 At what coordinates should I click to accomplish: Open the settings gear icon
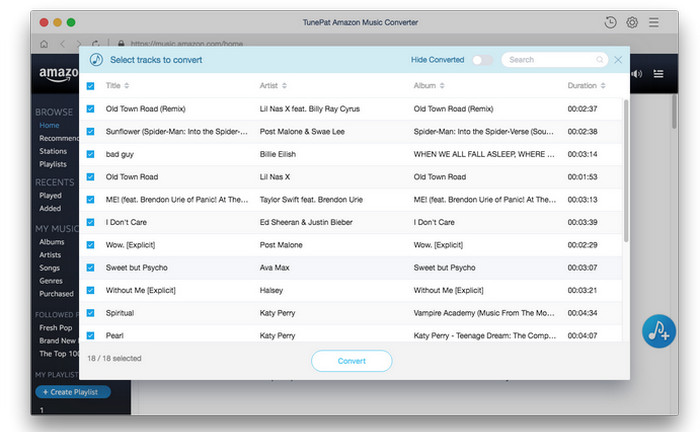coord(632,22)
